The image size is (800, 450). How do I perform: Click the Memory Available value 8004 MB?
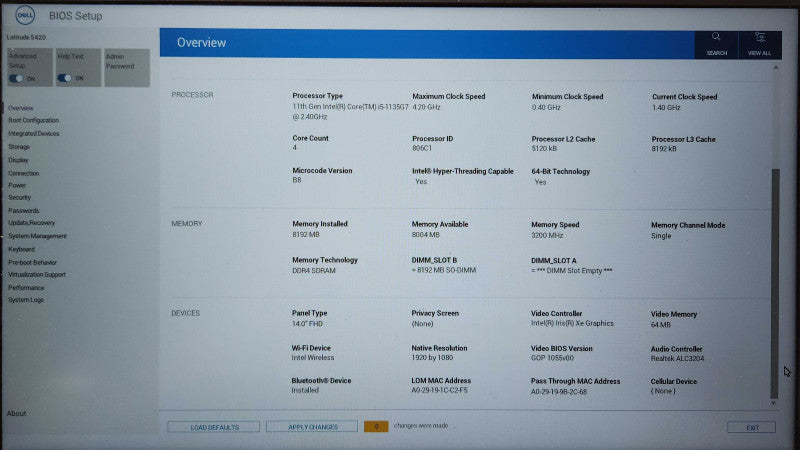pos(426,235)
